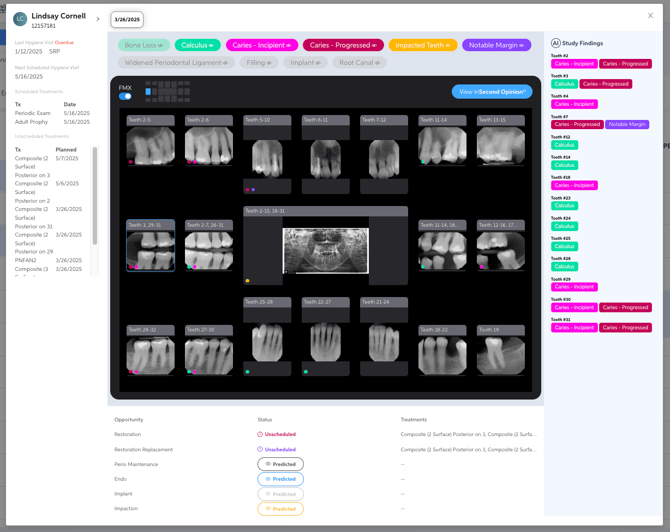
Task: Click Predicted status for Endo
Action: point(280,479)
